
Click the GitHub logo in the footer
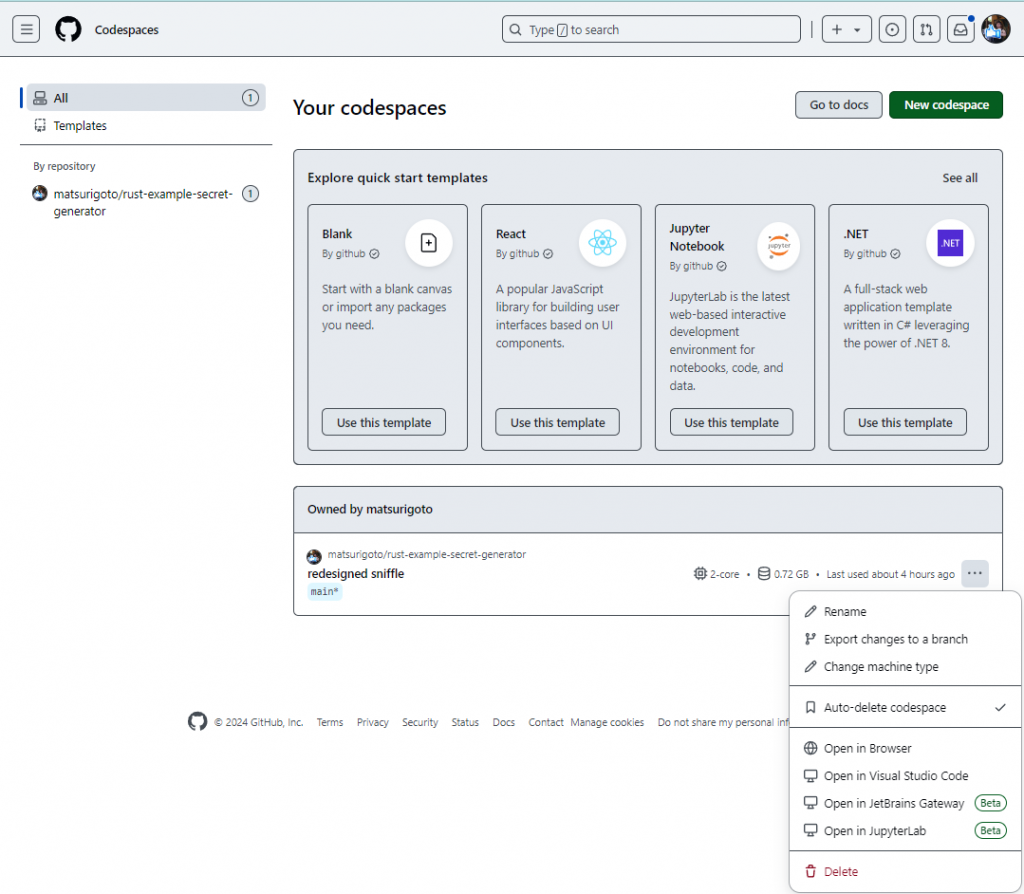(197, 721)
